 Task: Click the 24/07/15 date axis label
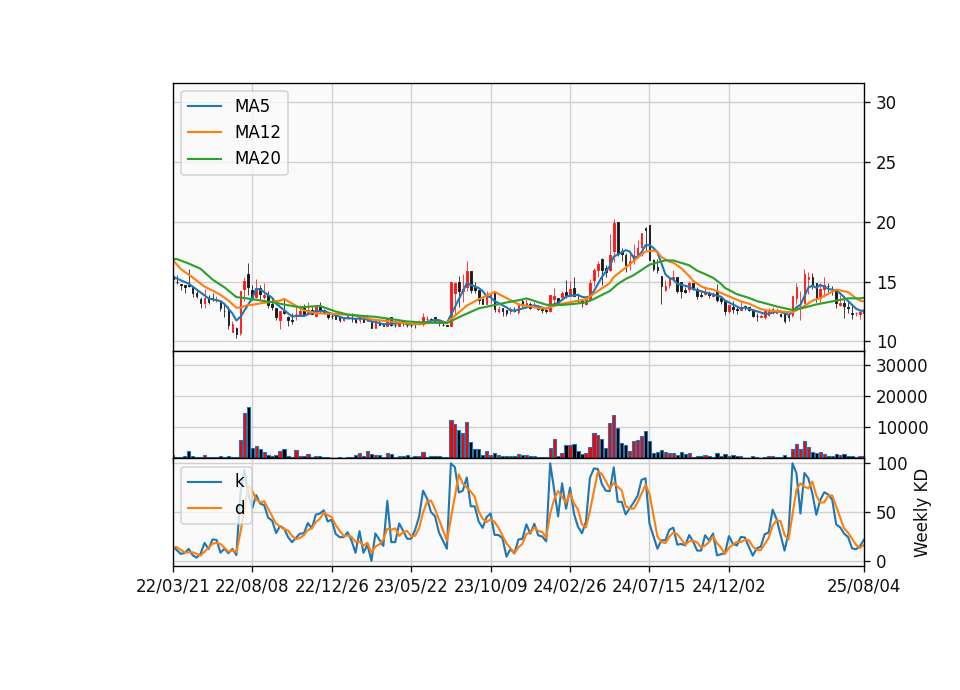(x=649, y=587)
